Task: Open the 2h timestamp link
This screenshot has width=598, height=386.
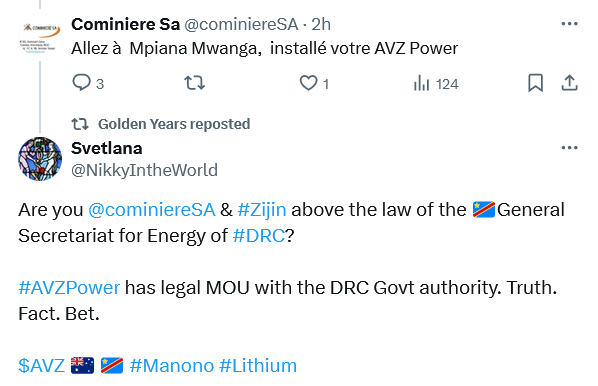Action: (x=321, y=24)
